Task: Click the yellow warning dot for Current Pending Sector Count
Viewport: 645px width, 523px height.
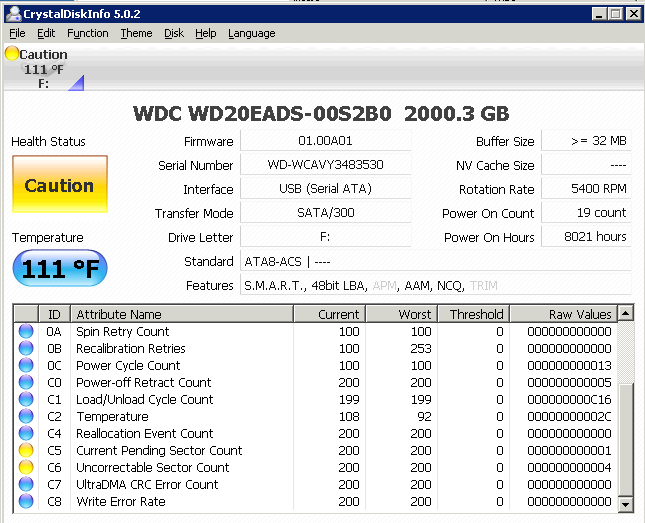Action: point(26,450)
